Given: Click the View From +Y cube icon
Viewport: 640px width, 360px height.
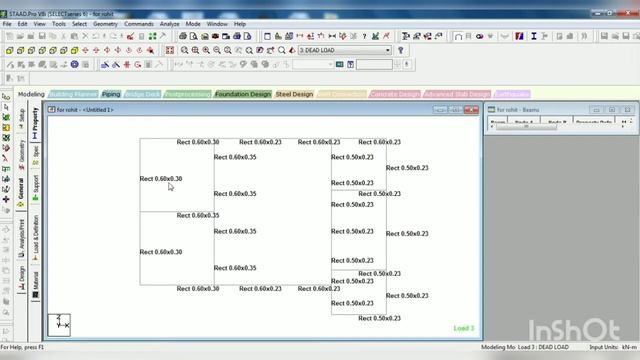Looking at the screenshot, I should (x=53, y=51).
